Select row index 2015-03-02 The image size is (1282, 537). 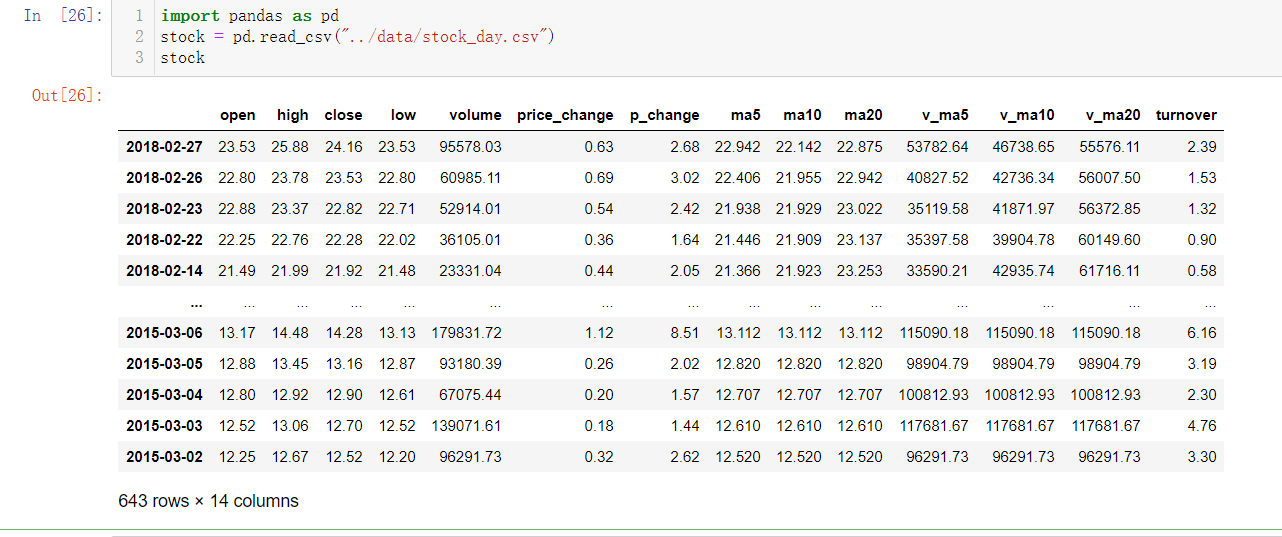pos(164,457)
